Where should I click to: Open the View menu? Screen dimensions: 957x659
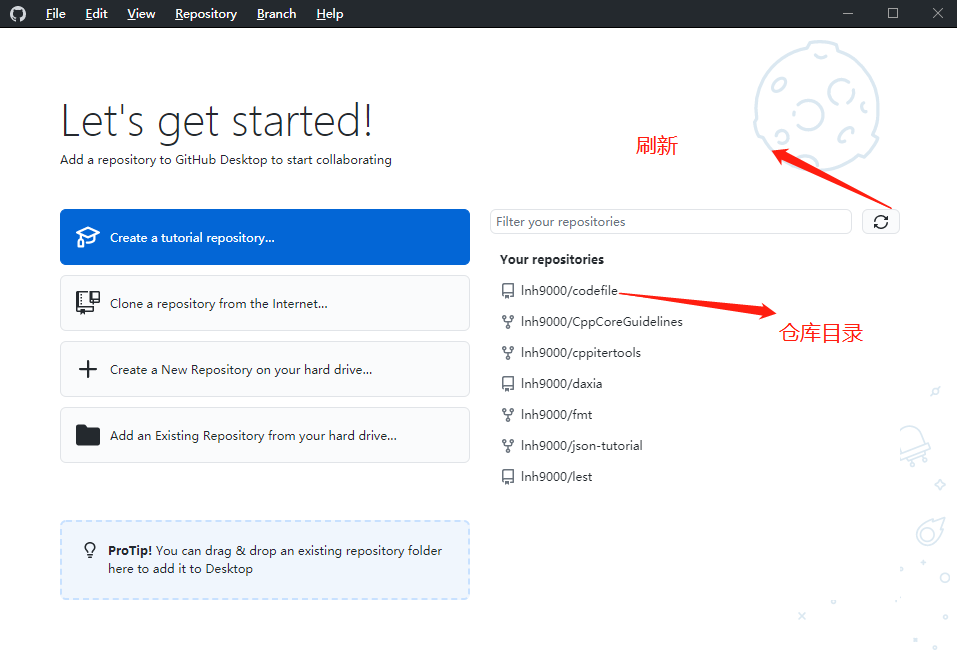(x=141, y=13)
